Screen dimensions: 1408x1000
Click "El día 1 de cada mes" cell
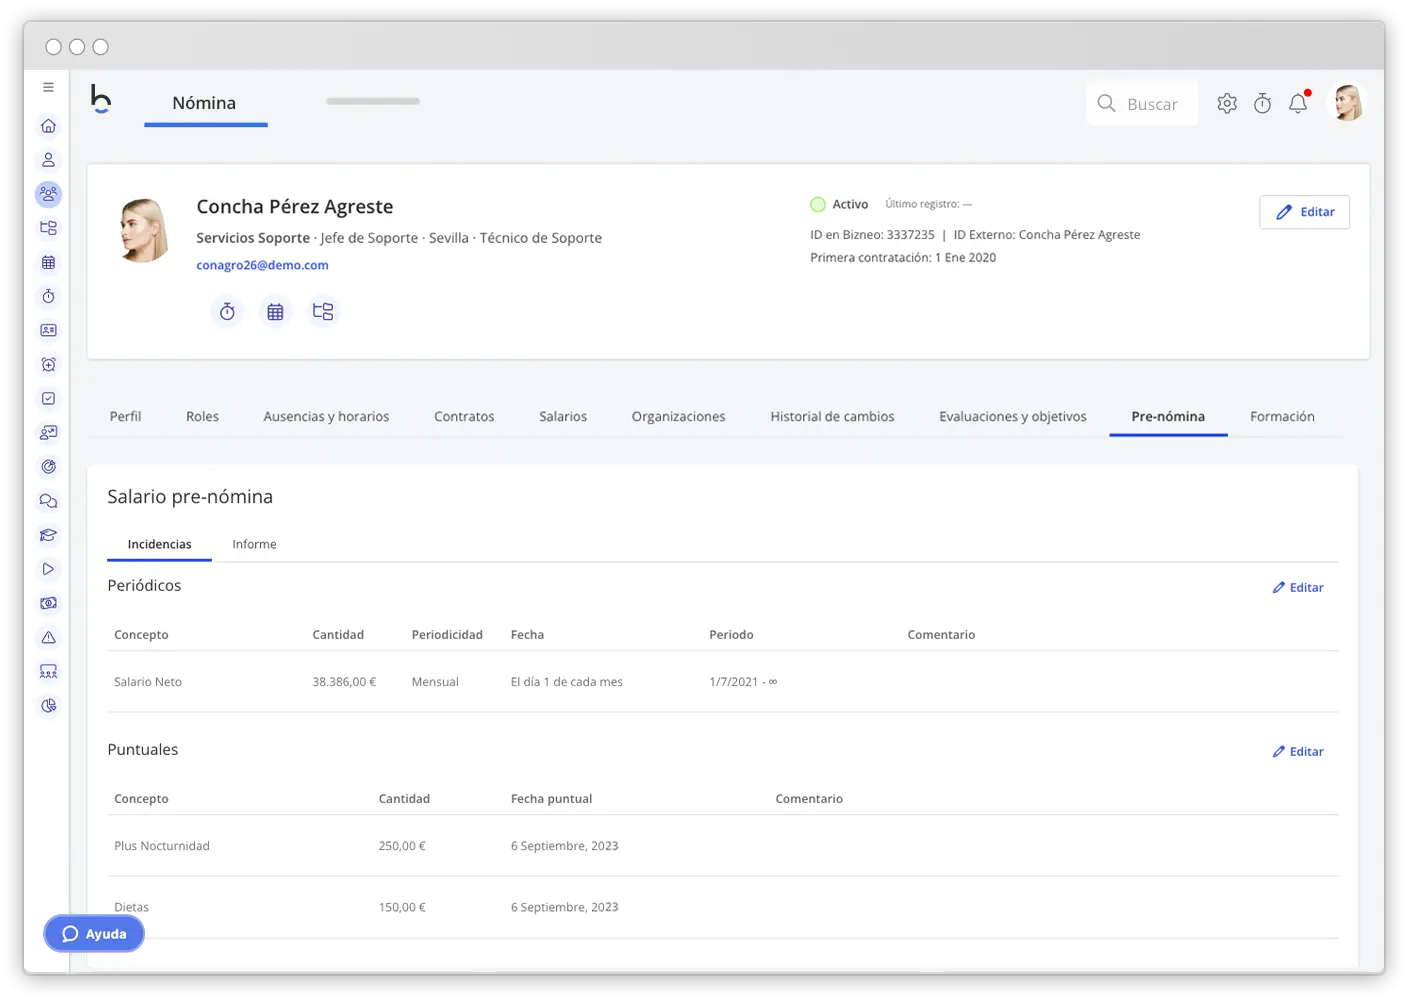566,682
